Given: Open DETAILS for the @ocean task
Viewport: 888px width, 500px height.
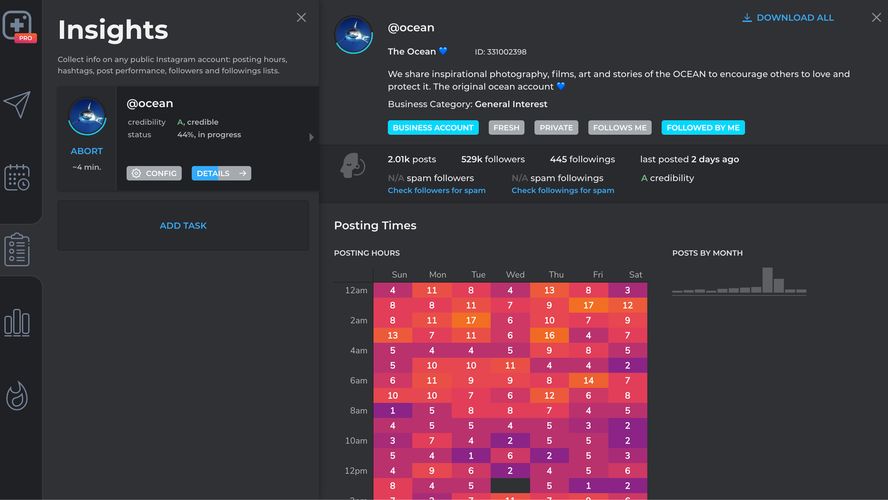Looking at the screenshot, I should [x=221, y=173].
